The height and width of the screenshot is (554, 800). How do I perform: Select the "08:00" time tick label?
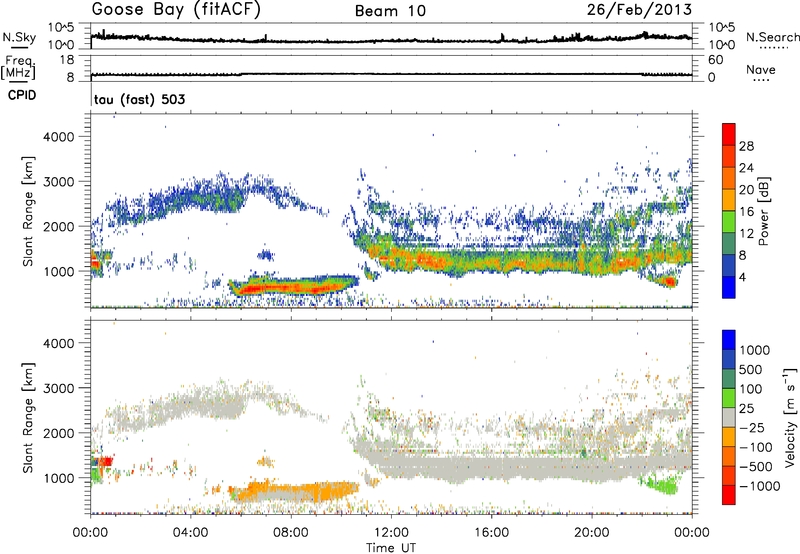click(291, 533)
